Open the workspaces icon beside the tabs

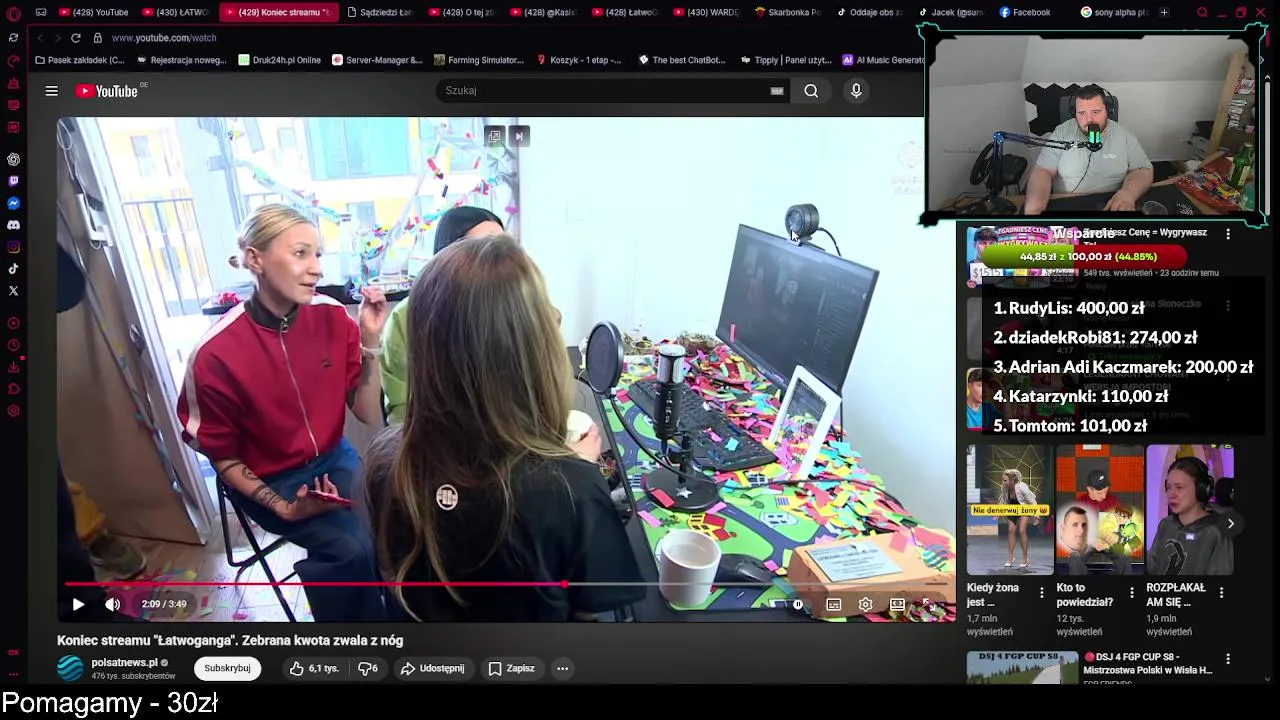(x=41, y=12)
